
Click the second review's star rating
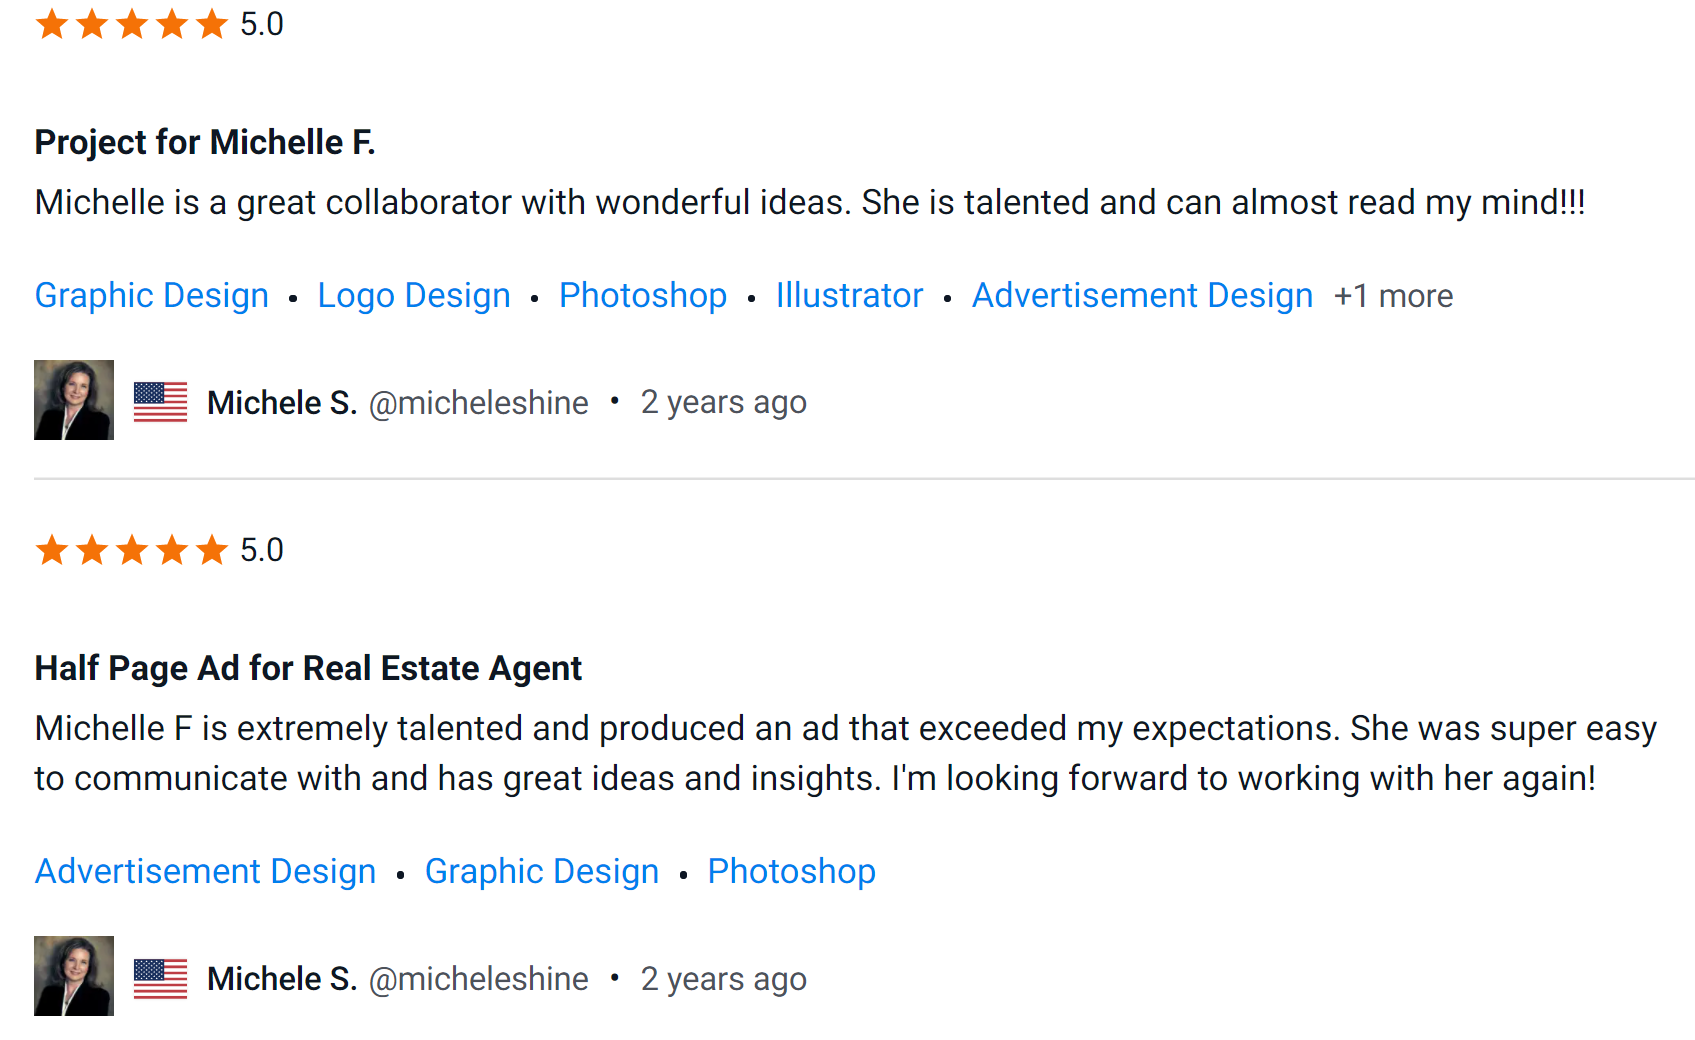click(131, 550)
